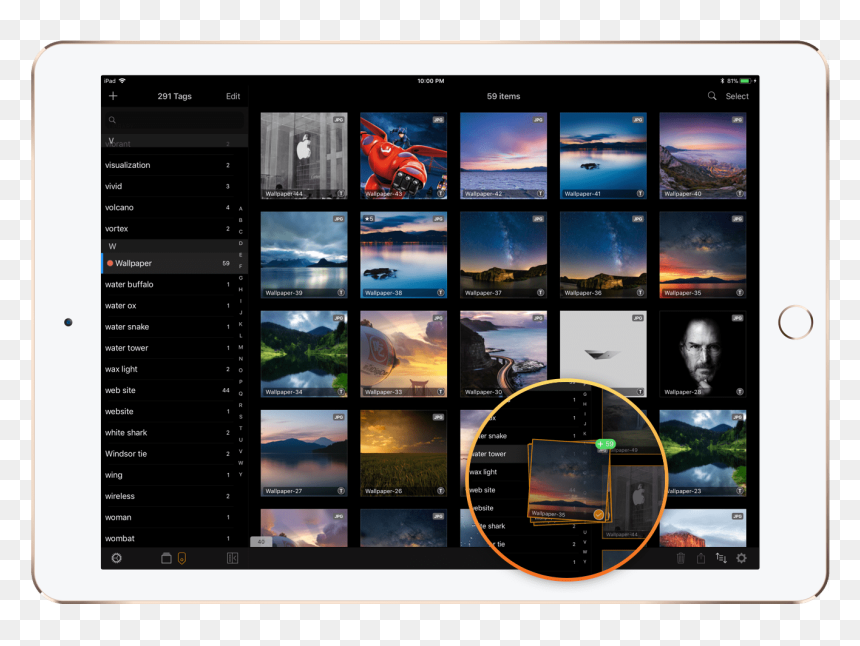Open the Wallpaper-42 thumbnail
The width and height of the screenshot is (860, 646).
503,156
